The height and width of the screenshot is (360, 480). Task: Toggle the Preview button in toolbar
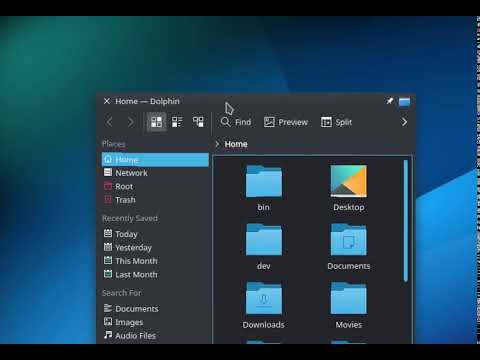286,122
